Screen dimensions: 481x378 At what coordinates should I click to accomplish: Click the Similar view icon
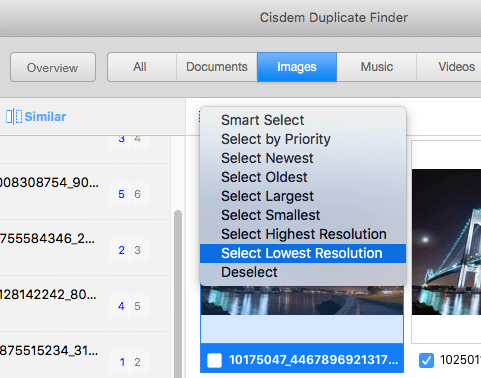(x=14, y=117)
